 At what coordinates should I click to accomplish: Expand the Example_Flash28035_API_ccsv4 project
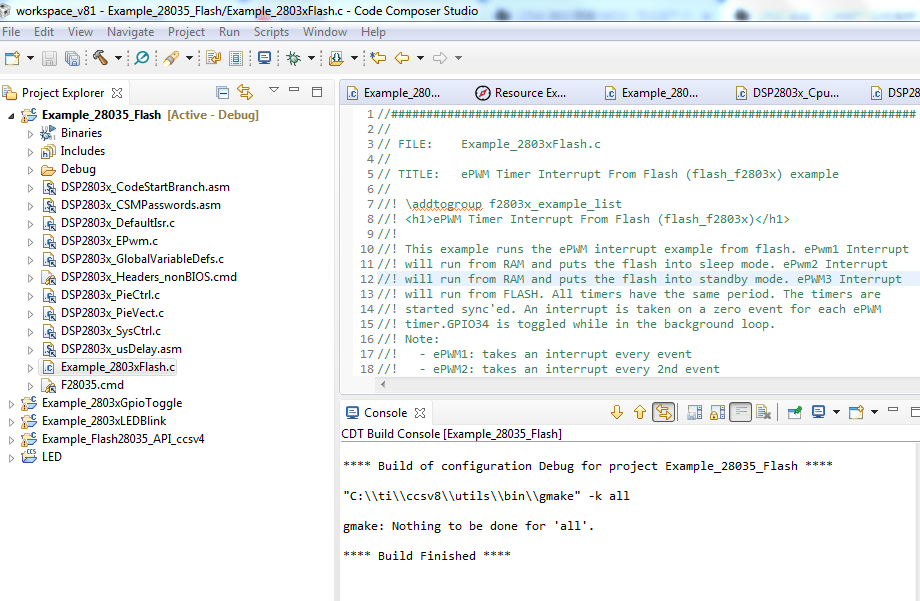11,440
